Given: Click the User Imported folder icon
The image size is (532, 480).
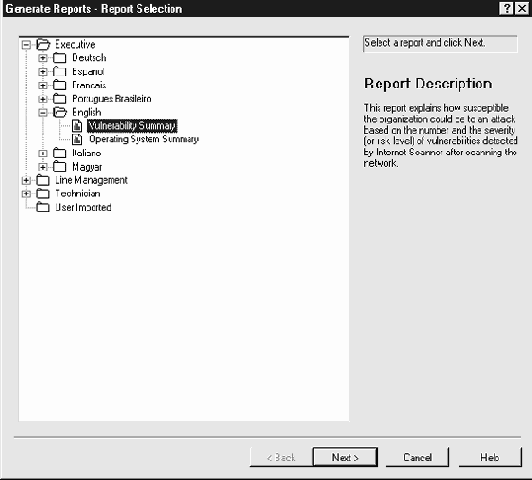Looking at the screenshot, I should click(43, 207).
